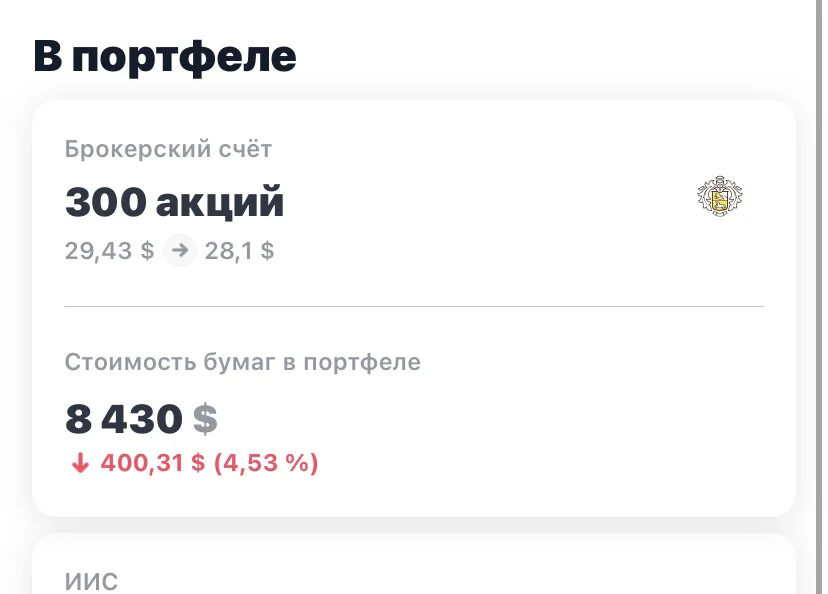Screen dimensions: 828x594
Task: Select the 300 акций holding title
Action: click(x=174, y=202)
